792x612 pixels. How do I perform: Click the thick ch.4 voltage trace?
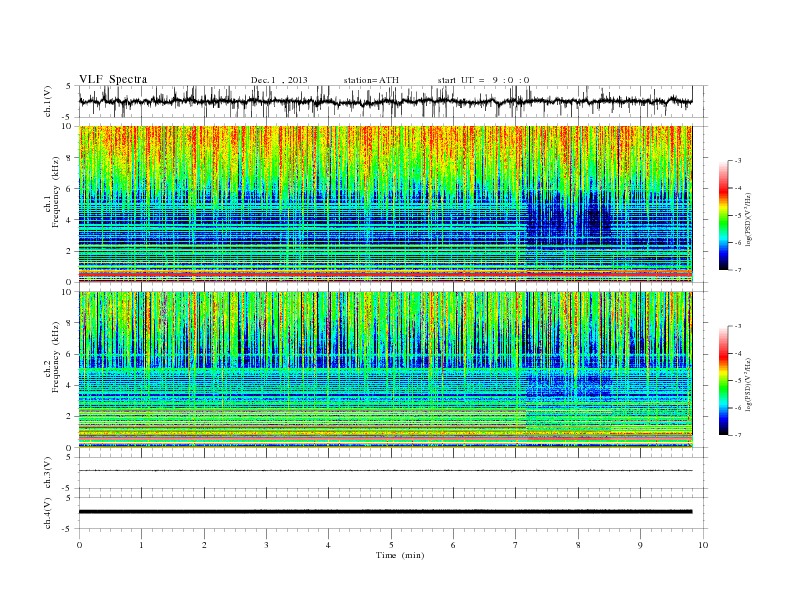click(385, 512)
